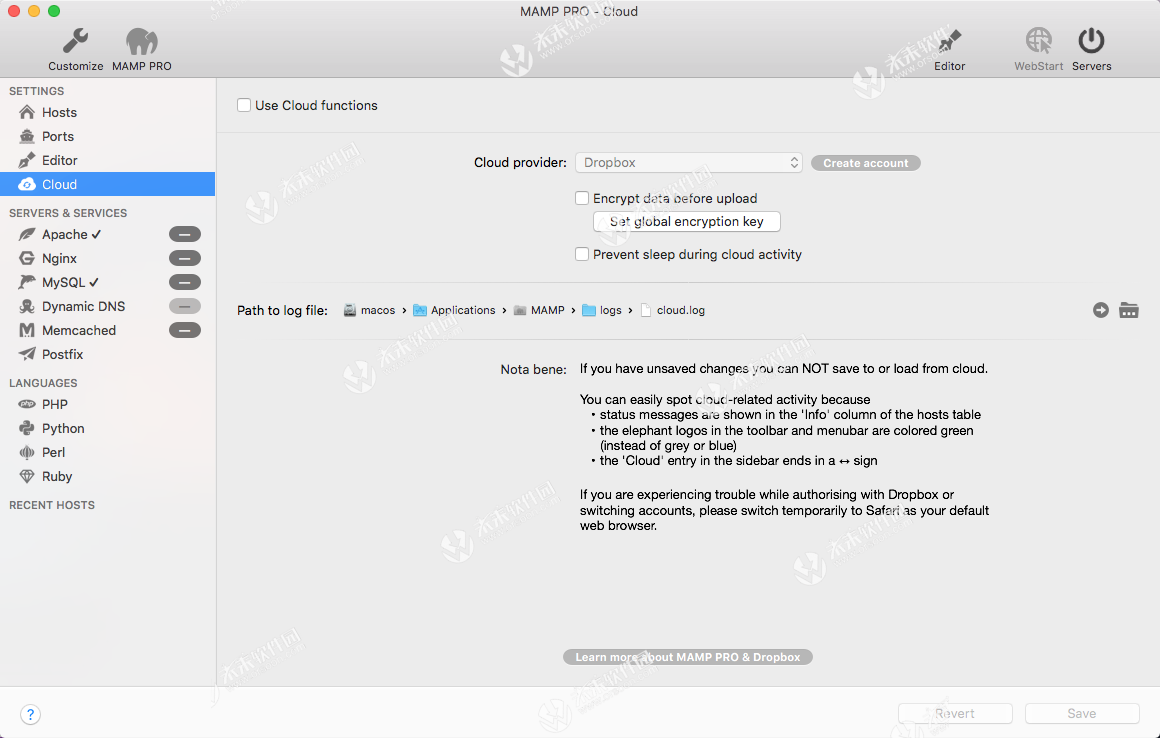Screen dimensions: 1160x738
Task: Click the PHP language icon
Action: (x=27, y=404)
